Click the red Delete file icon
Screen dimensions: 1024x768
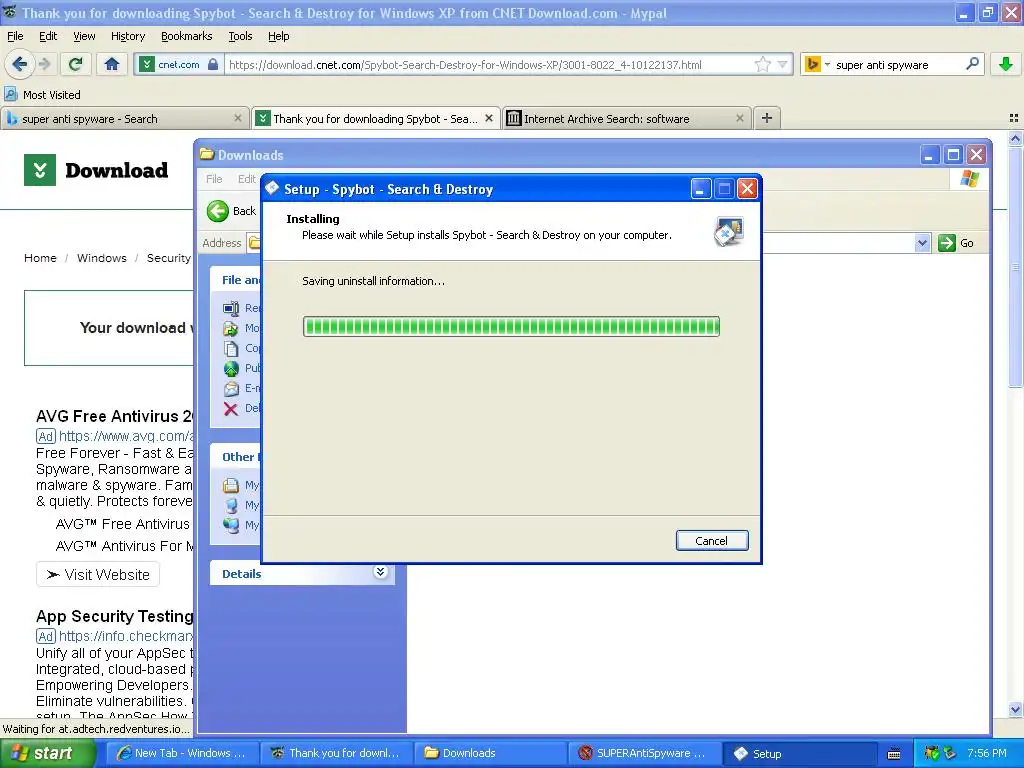coord(231,409)
